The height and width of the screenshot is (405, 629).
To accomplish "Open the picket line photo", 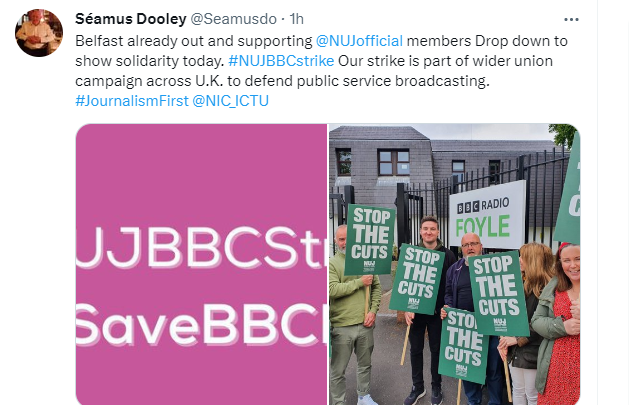I will coord(455,264).
